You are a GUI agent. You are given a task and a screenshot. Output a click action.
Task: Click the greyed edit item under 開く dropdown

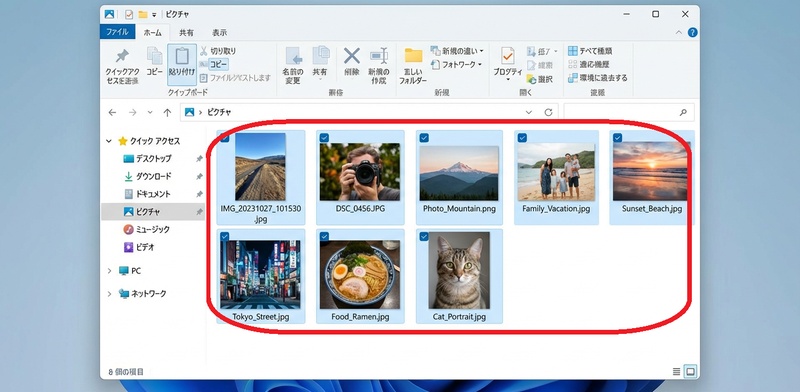[539, 65]
